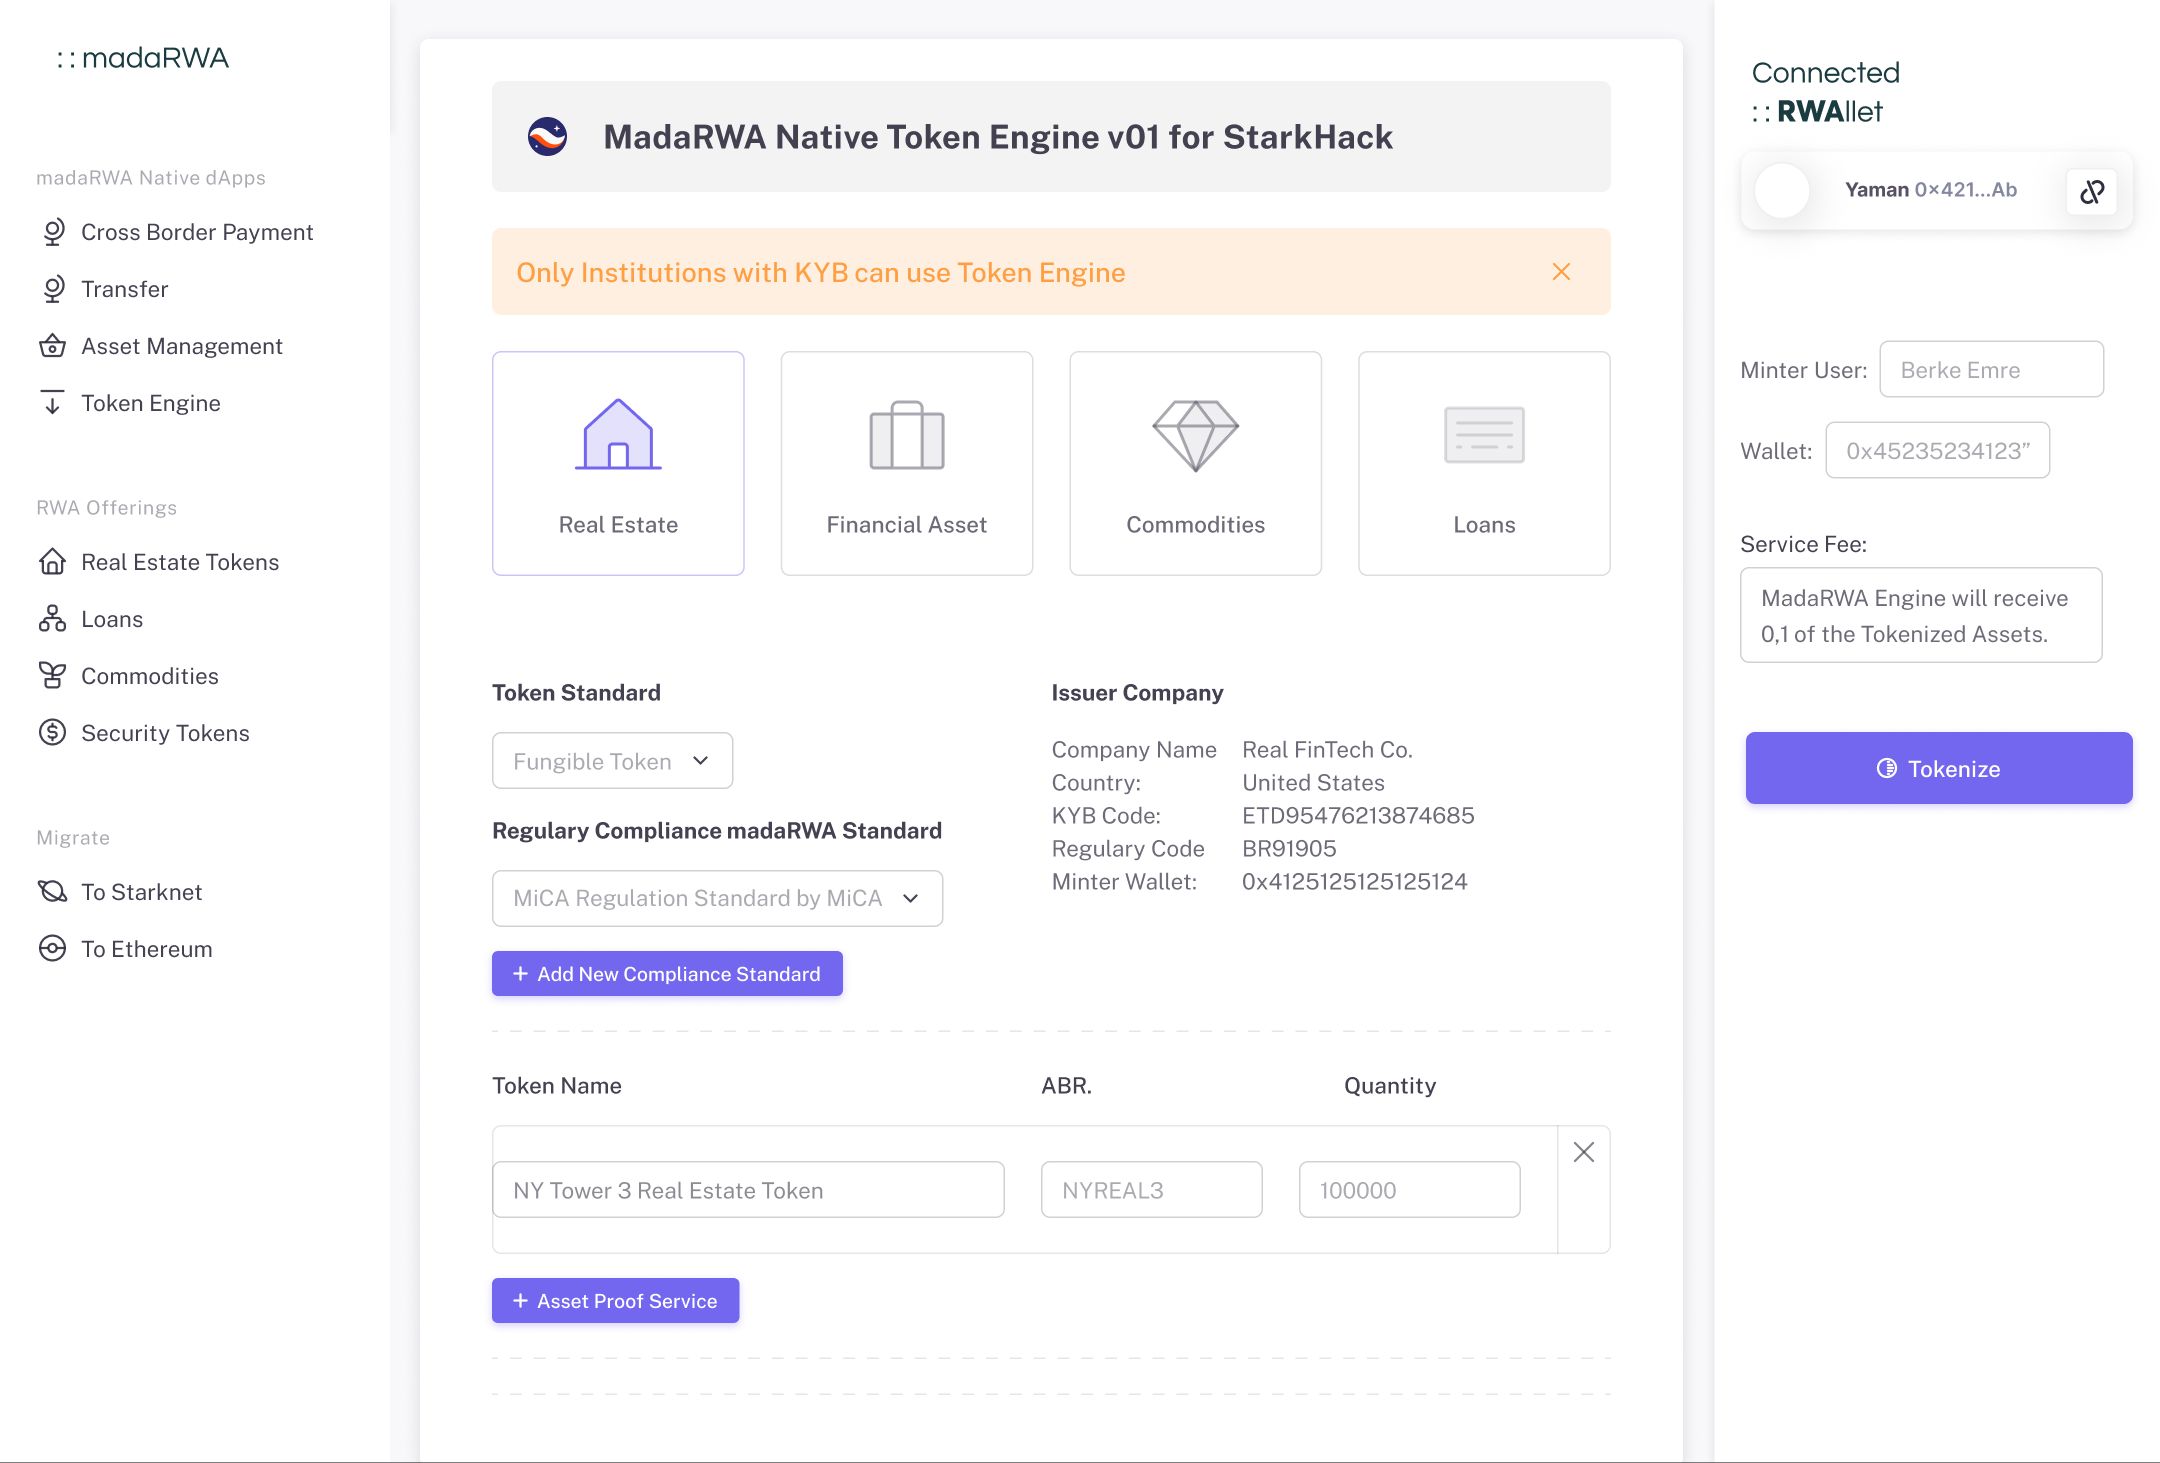Image resolution: width=2160 pixels, height=1463 pixels.
Task: Focus the Wallet address input field
Action: (x=1937, y=450)
